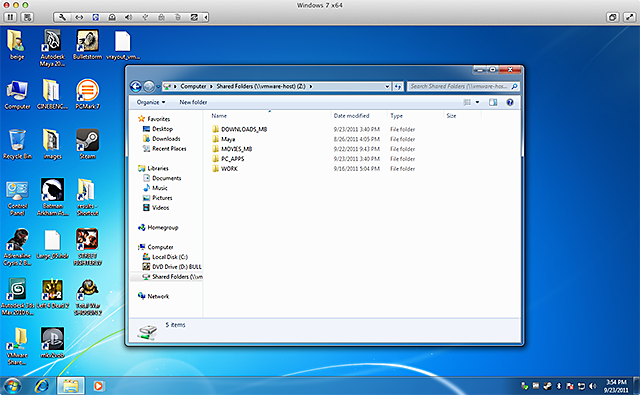Launch Internet Explorer from taskbar
Screen dimensions: 640x395
tap(42, 386)
